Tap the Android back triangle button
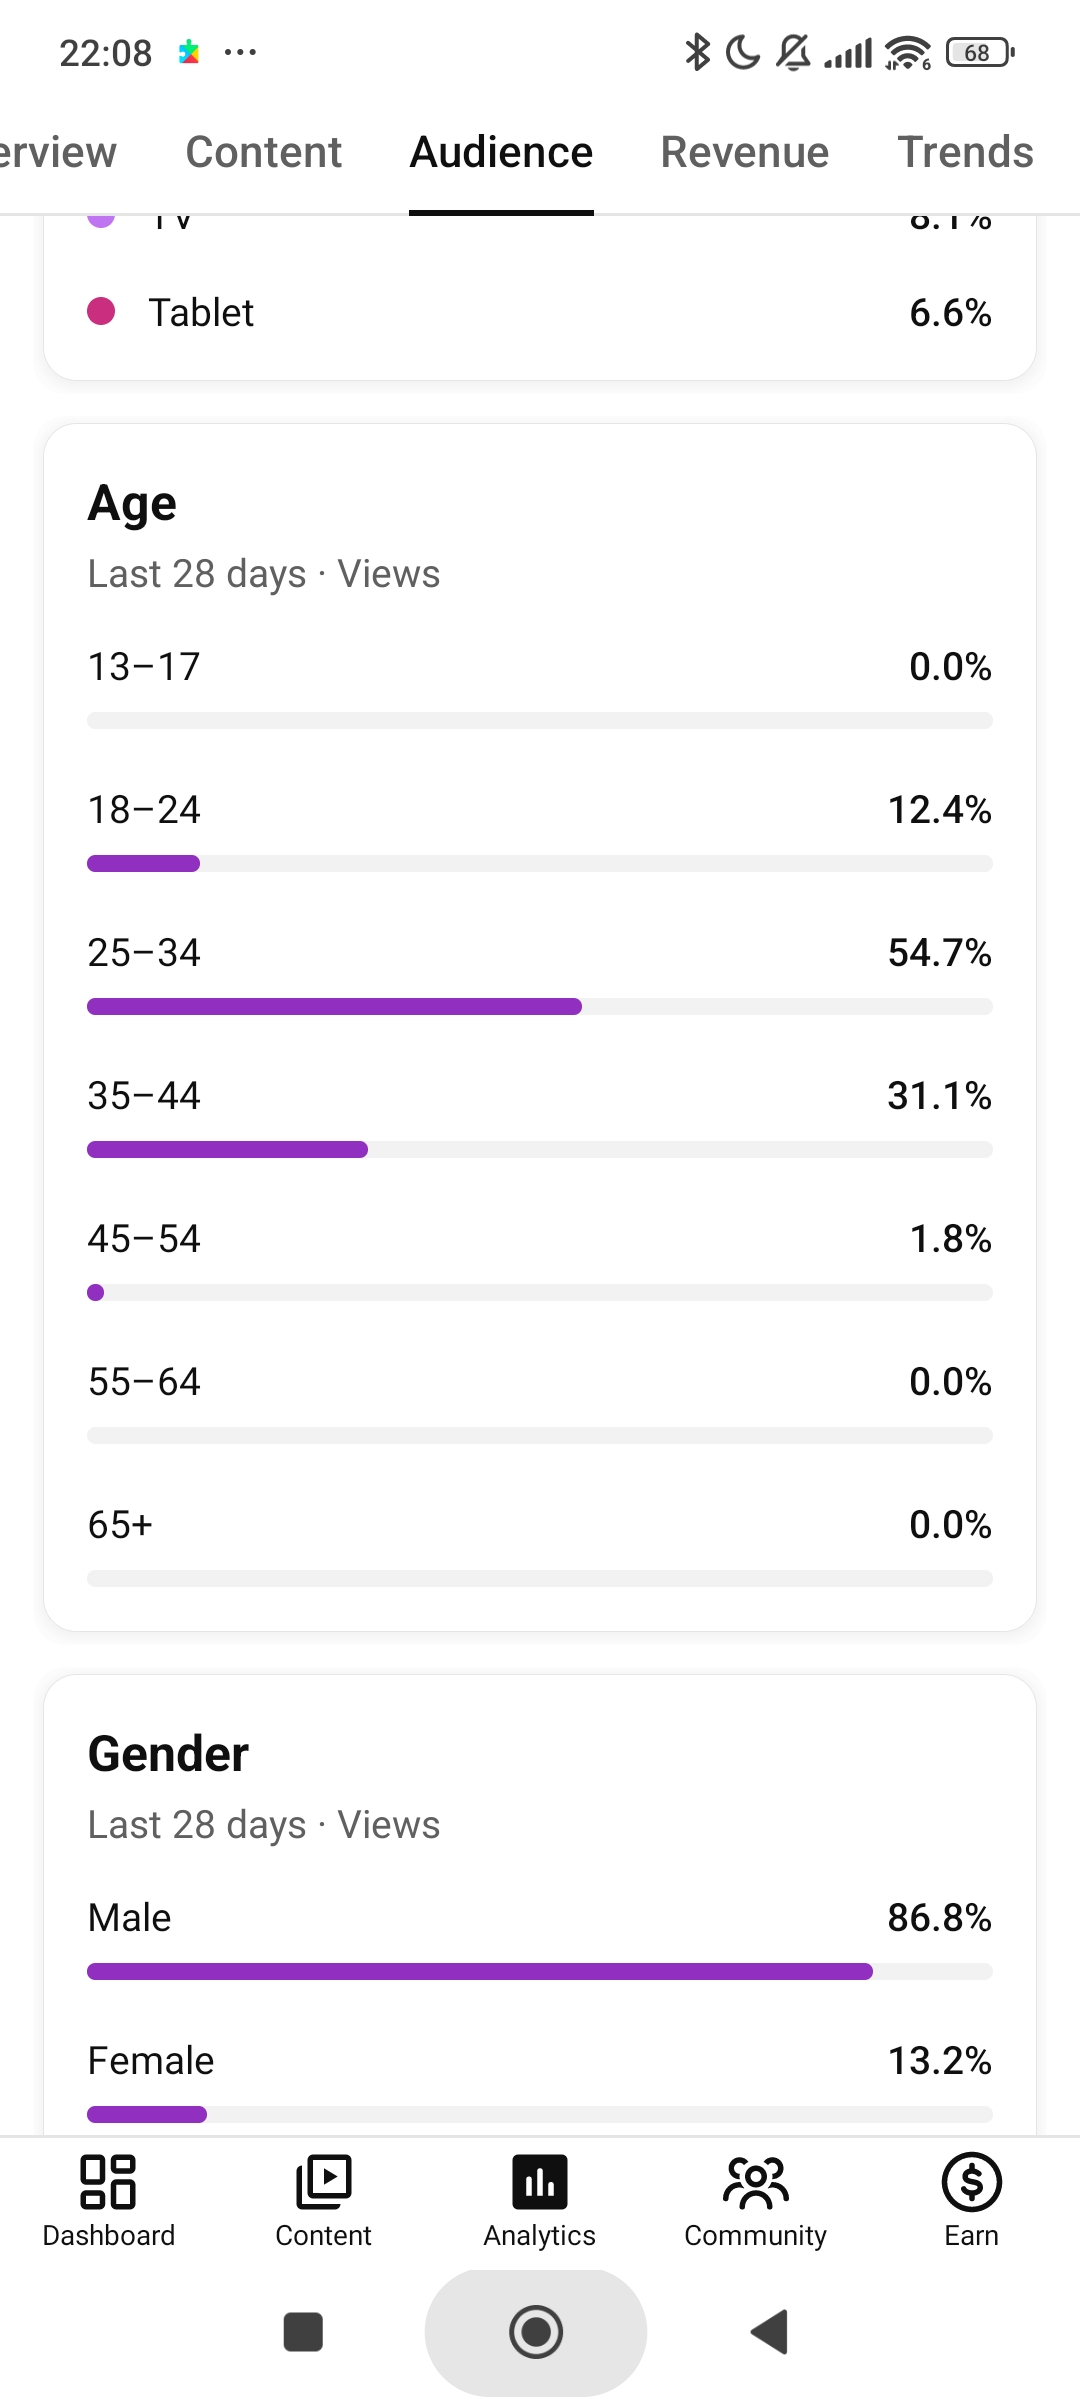Viewport: 1080px width, 2400px height. 770,2332
